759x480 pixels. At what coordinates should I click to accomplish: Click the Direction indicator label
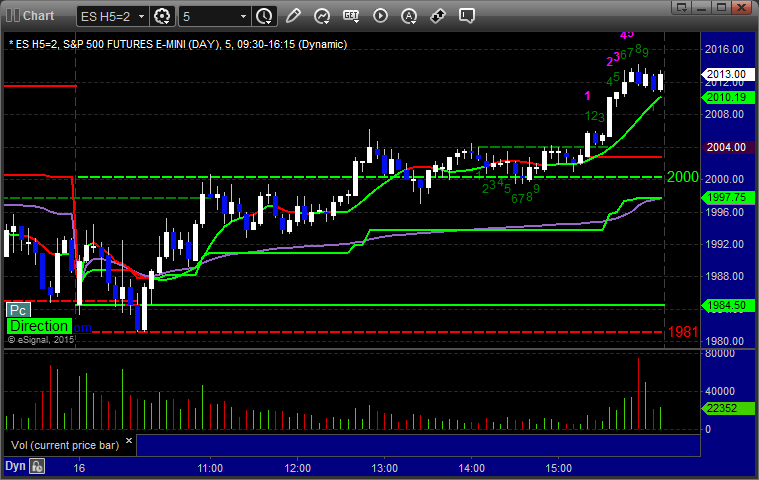pyautogui.click(x=39, y=326)
